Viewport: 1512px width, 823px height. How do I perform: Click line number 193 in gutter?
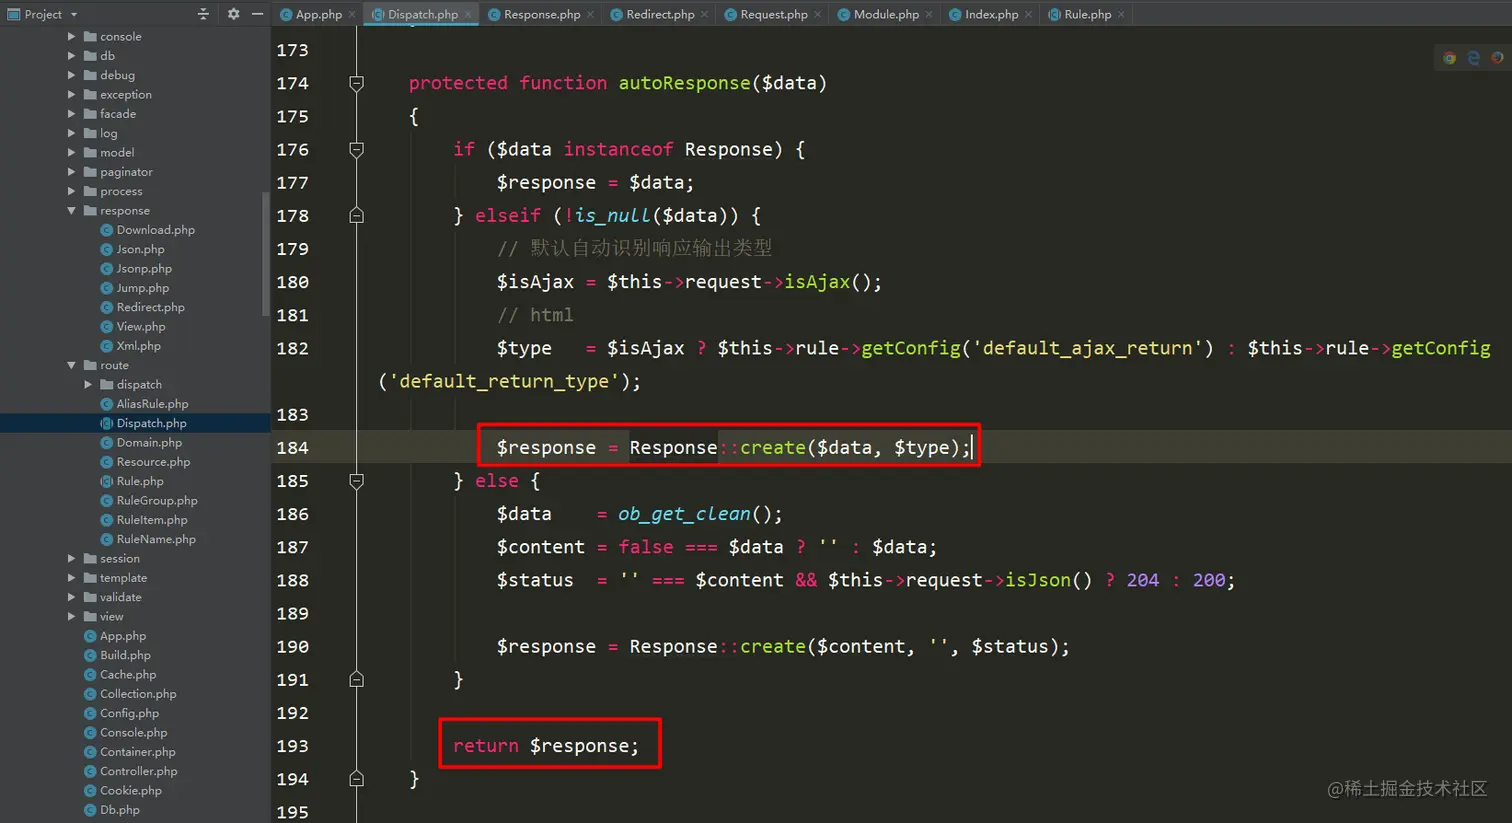[292, 746]
